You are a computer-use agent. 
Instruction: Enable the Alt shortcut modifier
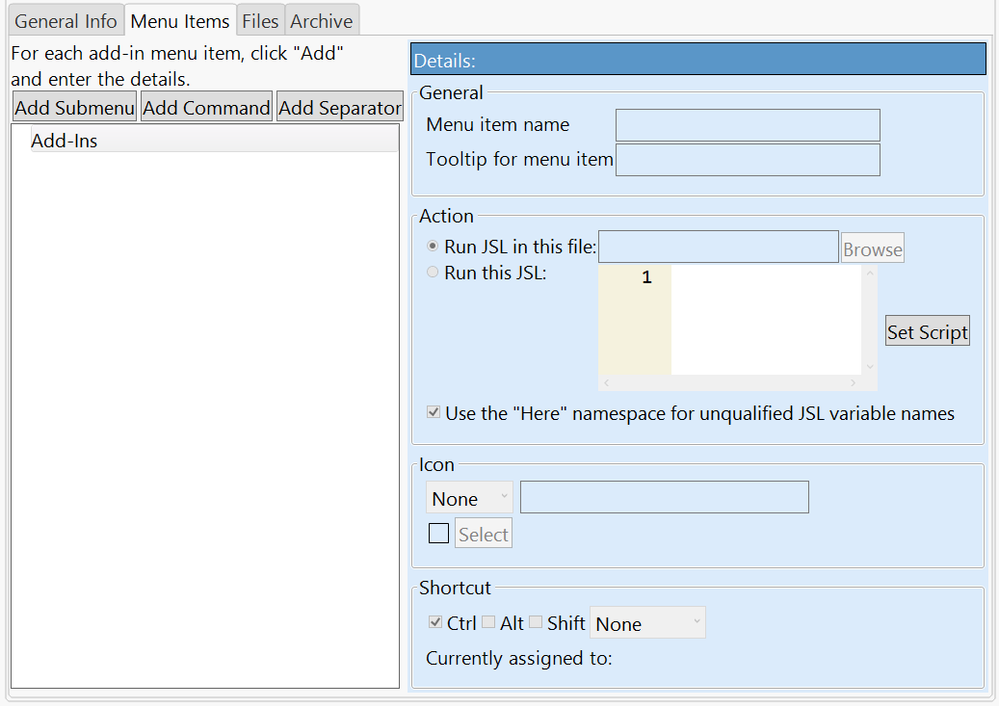click(488, 623)
